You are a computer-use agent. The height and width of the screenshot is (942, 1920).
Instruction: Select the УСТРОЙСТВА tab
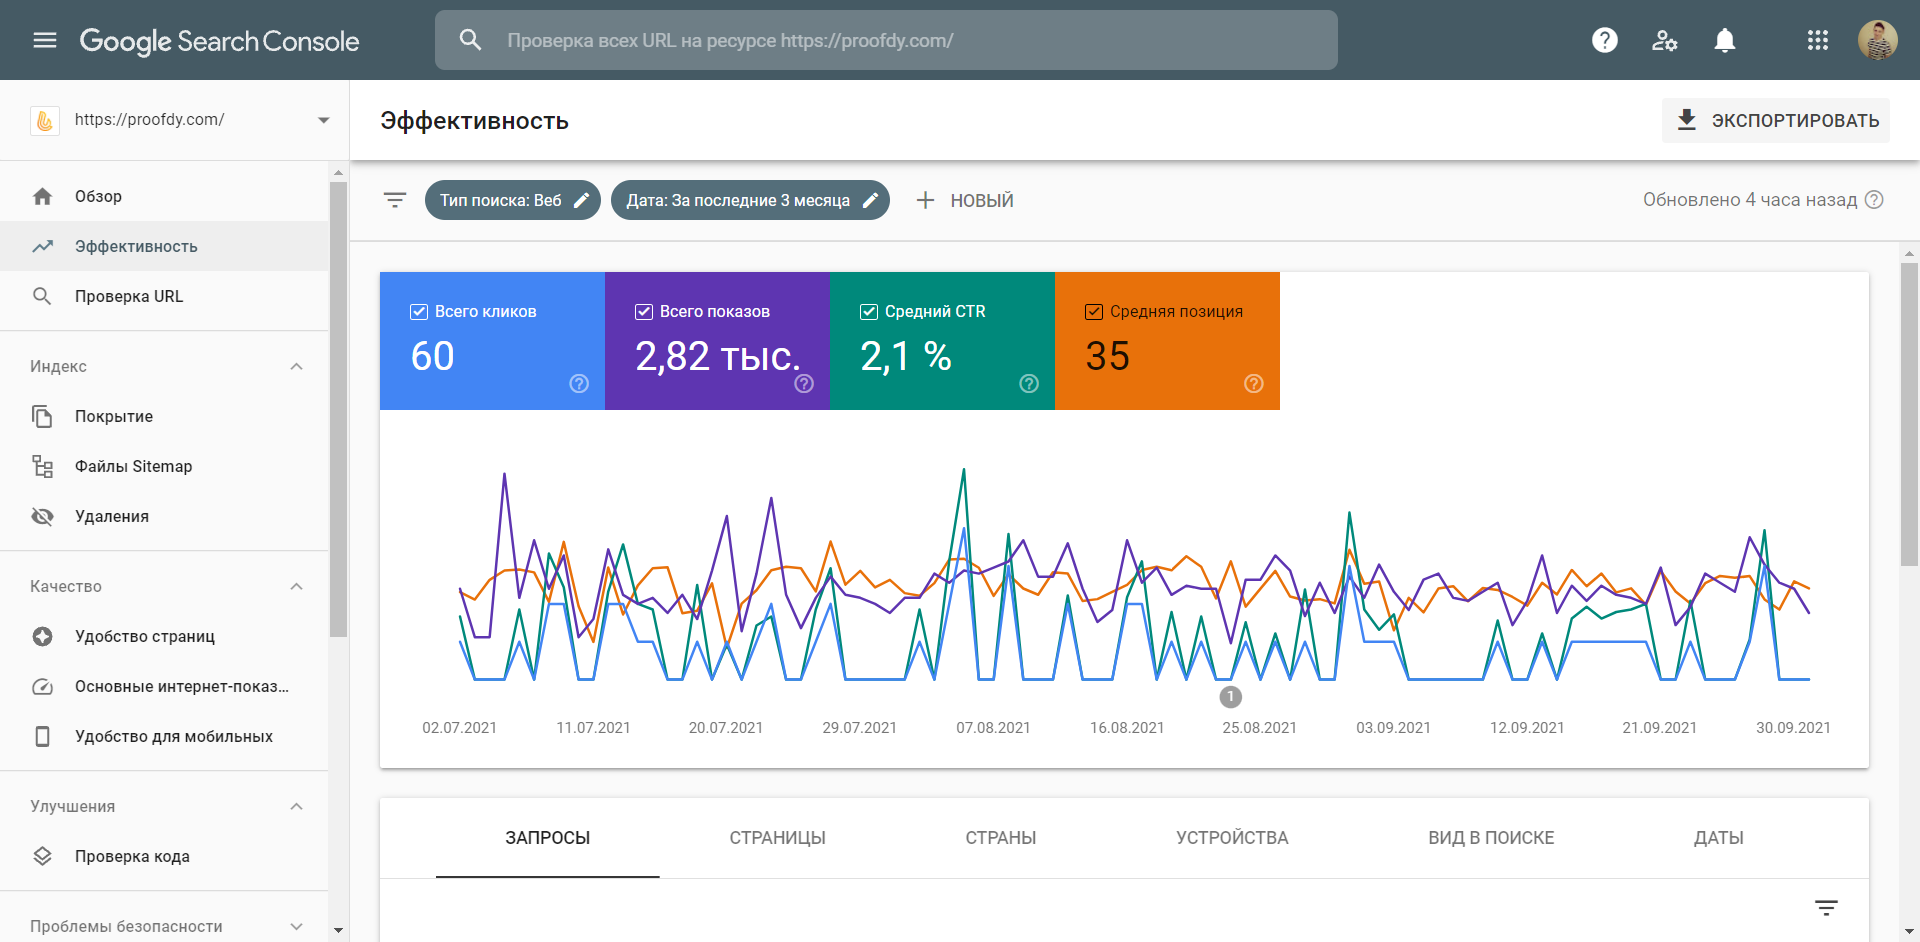tap(1231, 838)
